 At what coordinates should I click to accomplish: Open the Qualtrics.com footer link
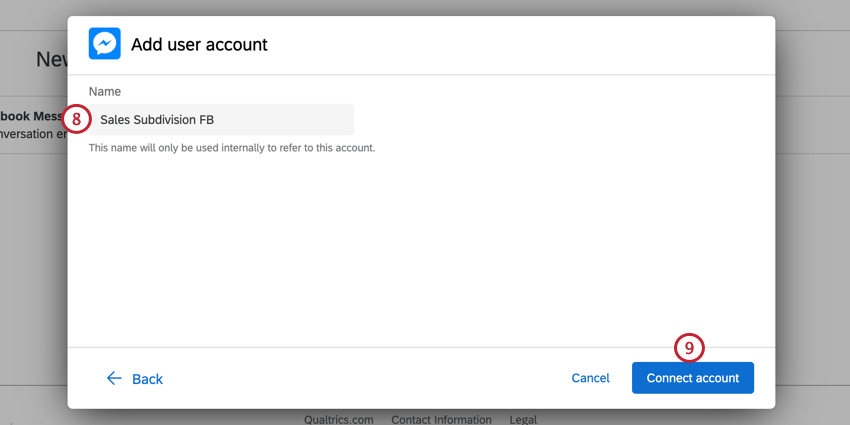coord(339,419)
